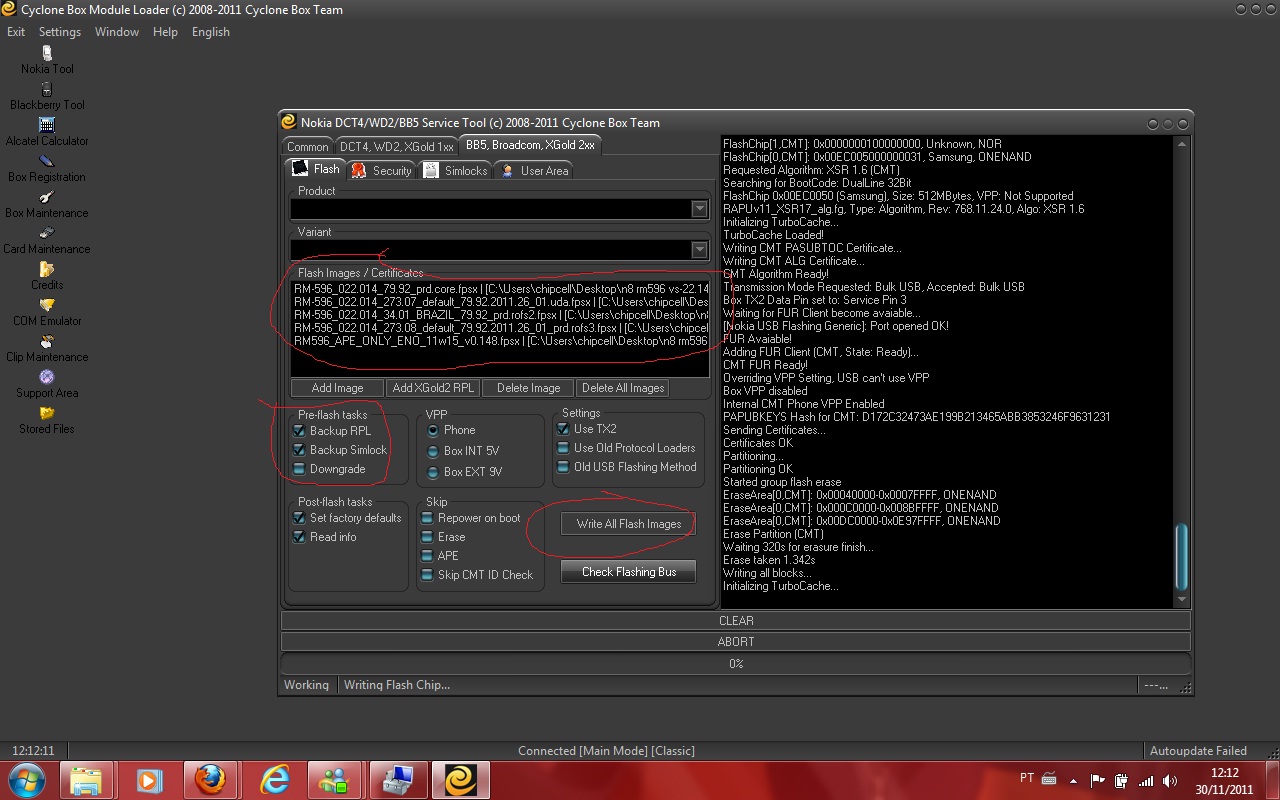Click the Add XGold2 RPL button
Image resolution: width=1280 pixels, height=800 pixels.
(434, 388)
